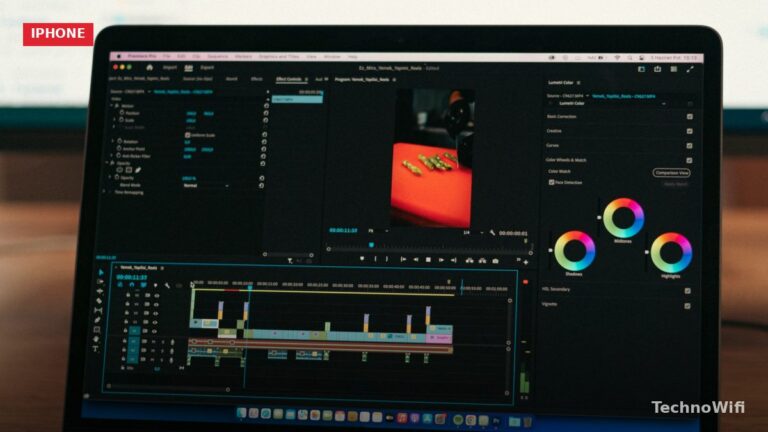This screenshot has height=432, width=768.
Task: Click the Shadows color wheel
Action: pos(575,251)
